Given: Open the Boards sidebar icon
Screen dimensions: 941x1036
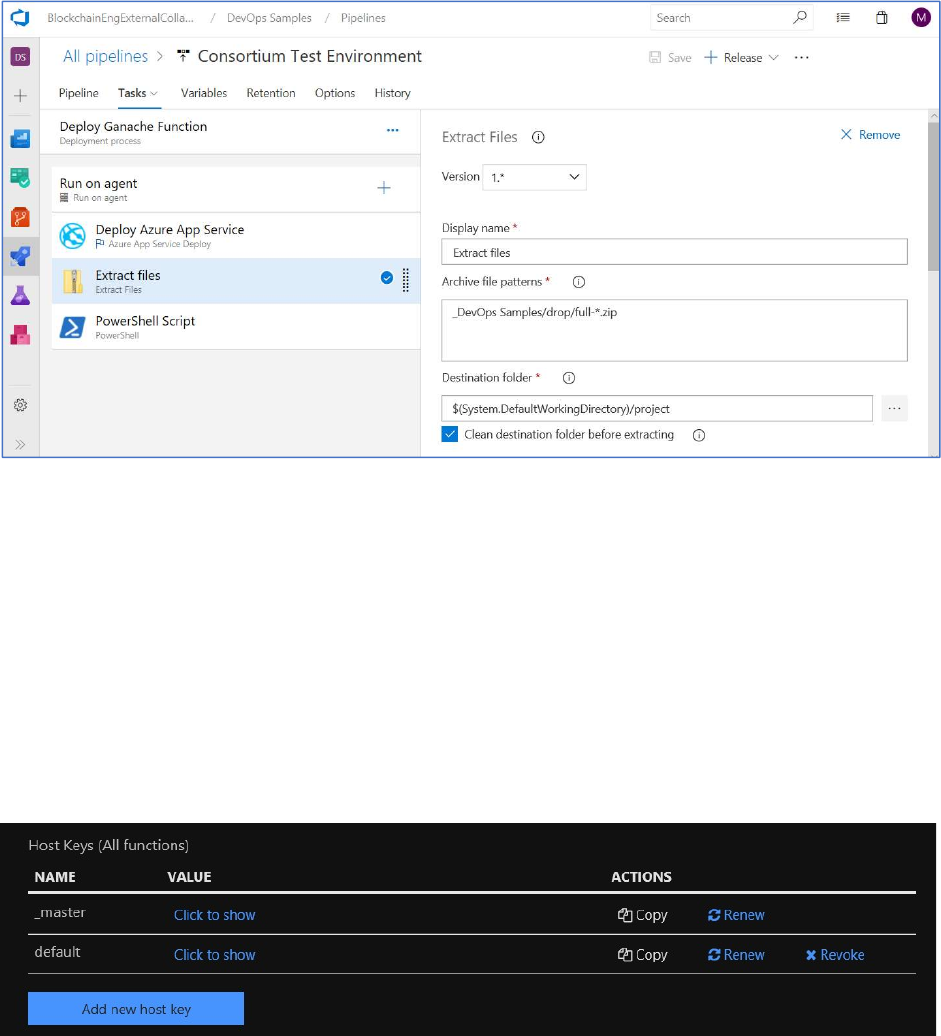Looking at the screenshot, I should pos(20,178).
